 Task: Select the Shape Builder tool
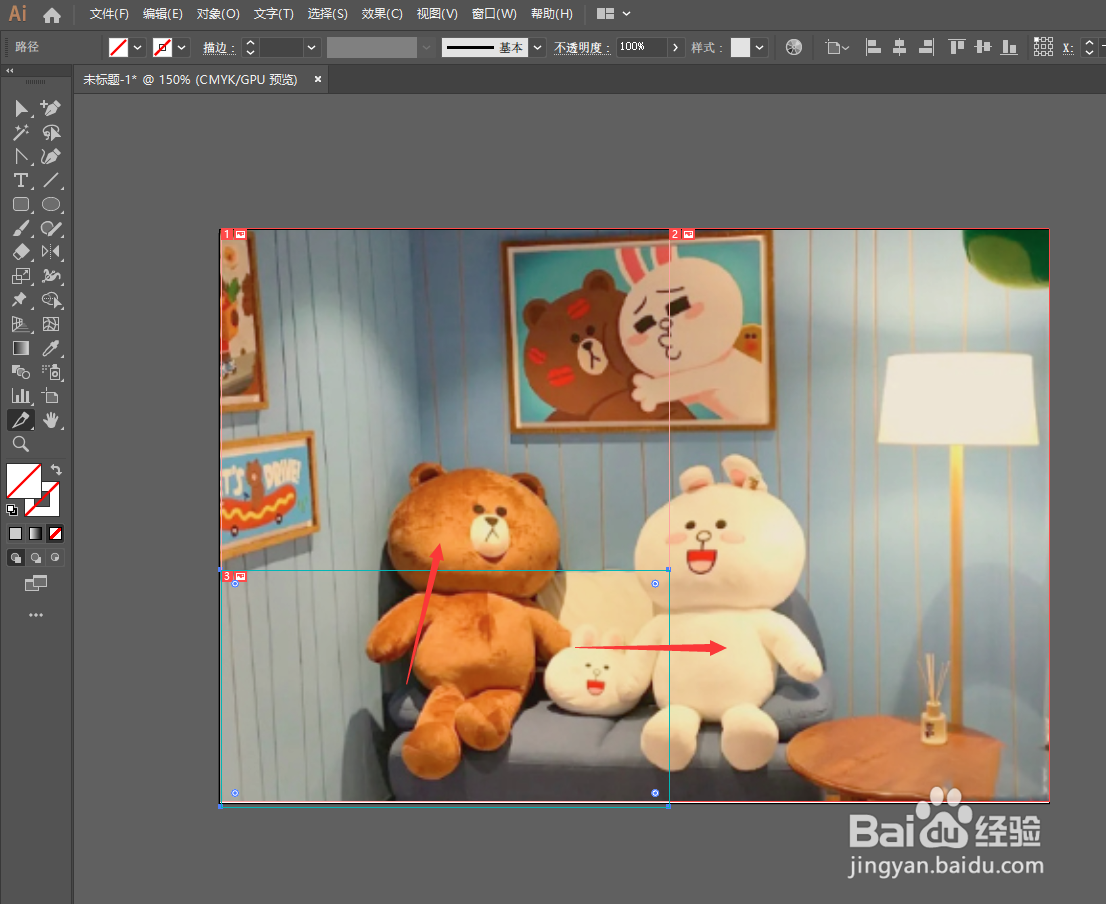[51, 300]
